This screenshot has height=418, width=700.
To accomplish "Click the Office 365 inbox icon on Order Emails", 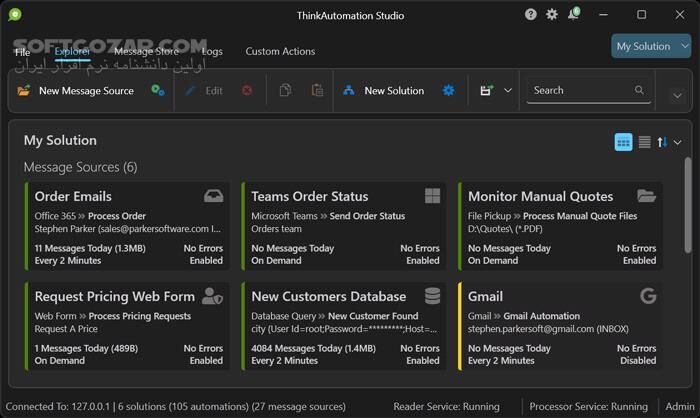I will click(214, 196).
